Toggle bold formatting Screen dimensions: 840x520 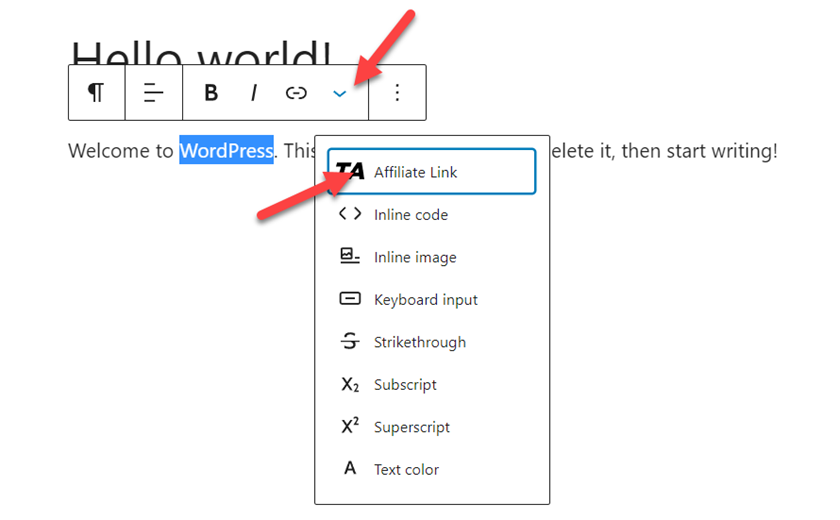pos(211,93)
